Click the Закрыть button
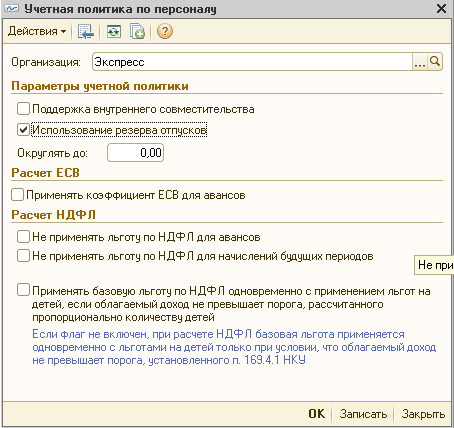This screenshot has width=454, height=428. (x=423, y=414)
